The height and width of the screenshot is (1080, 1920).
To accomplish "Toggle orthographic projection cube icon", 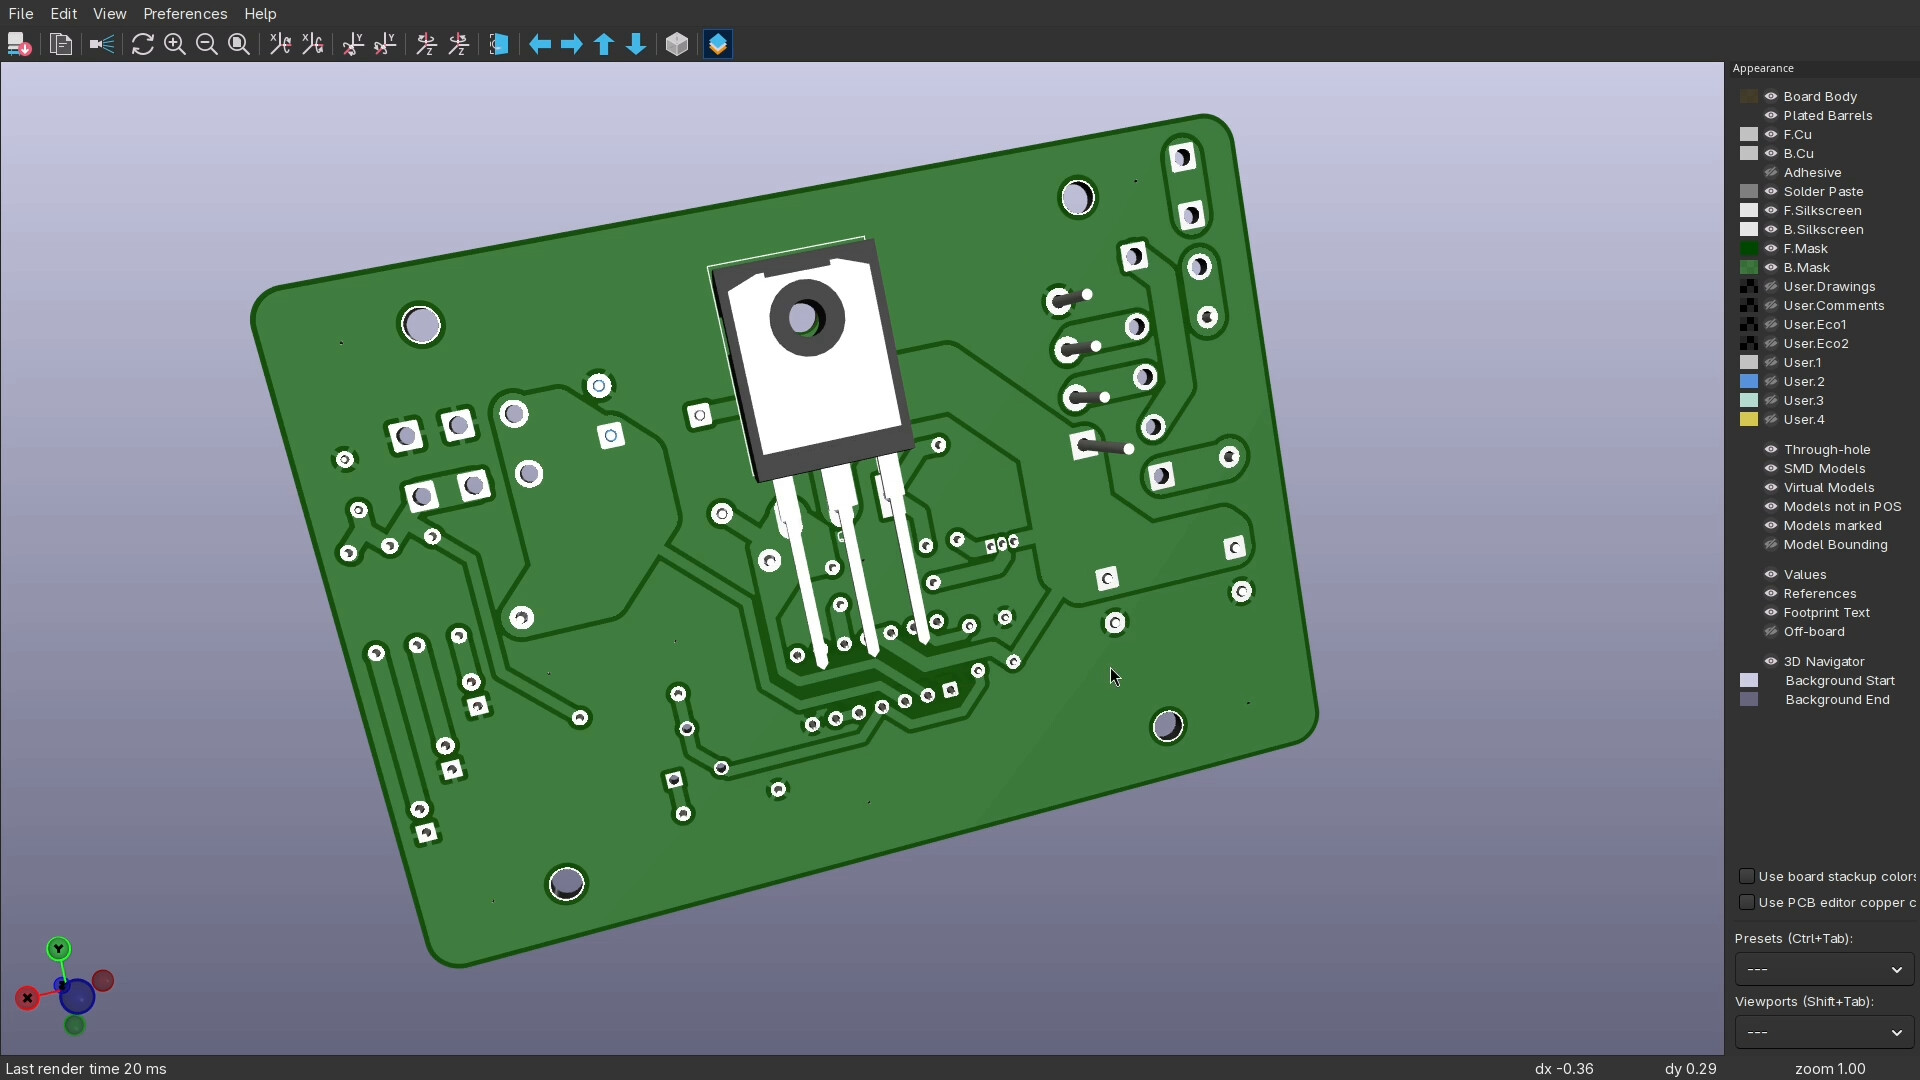I will (677, 44).
